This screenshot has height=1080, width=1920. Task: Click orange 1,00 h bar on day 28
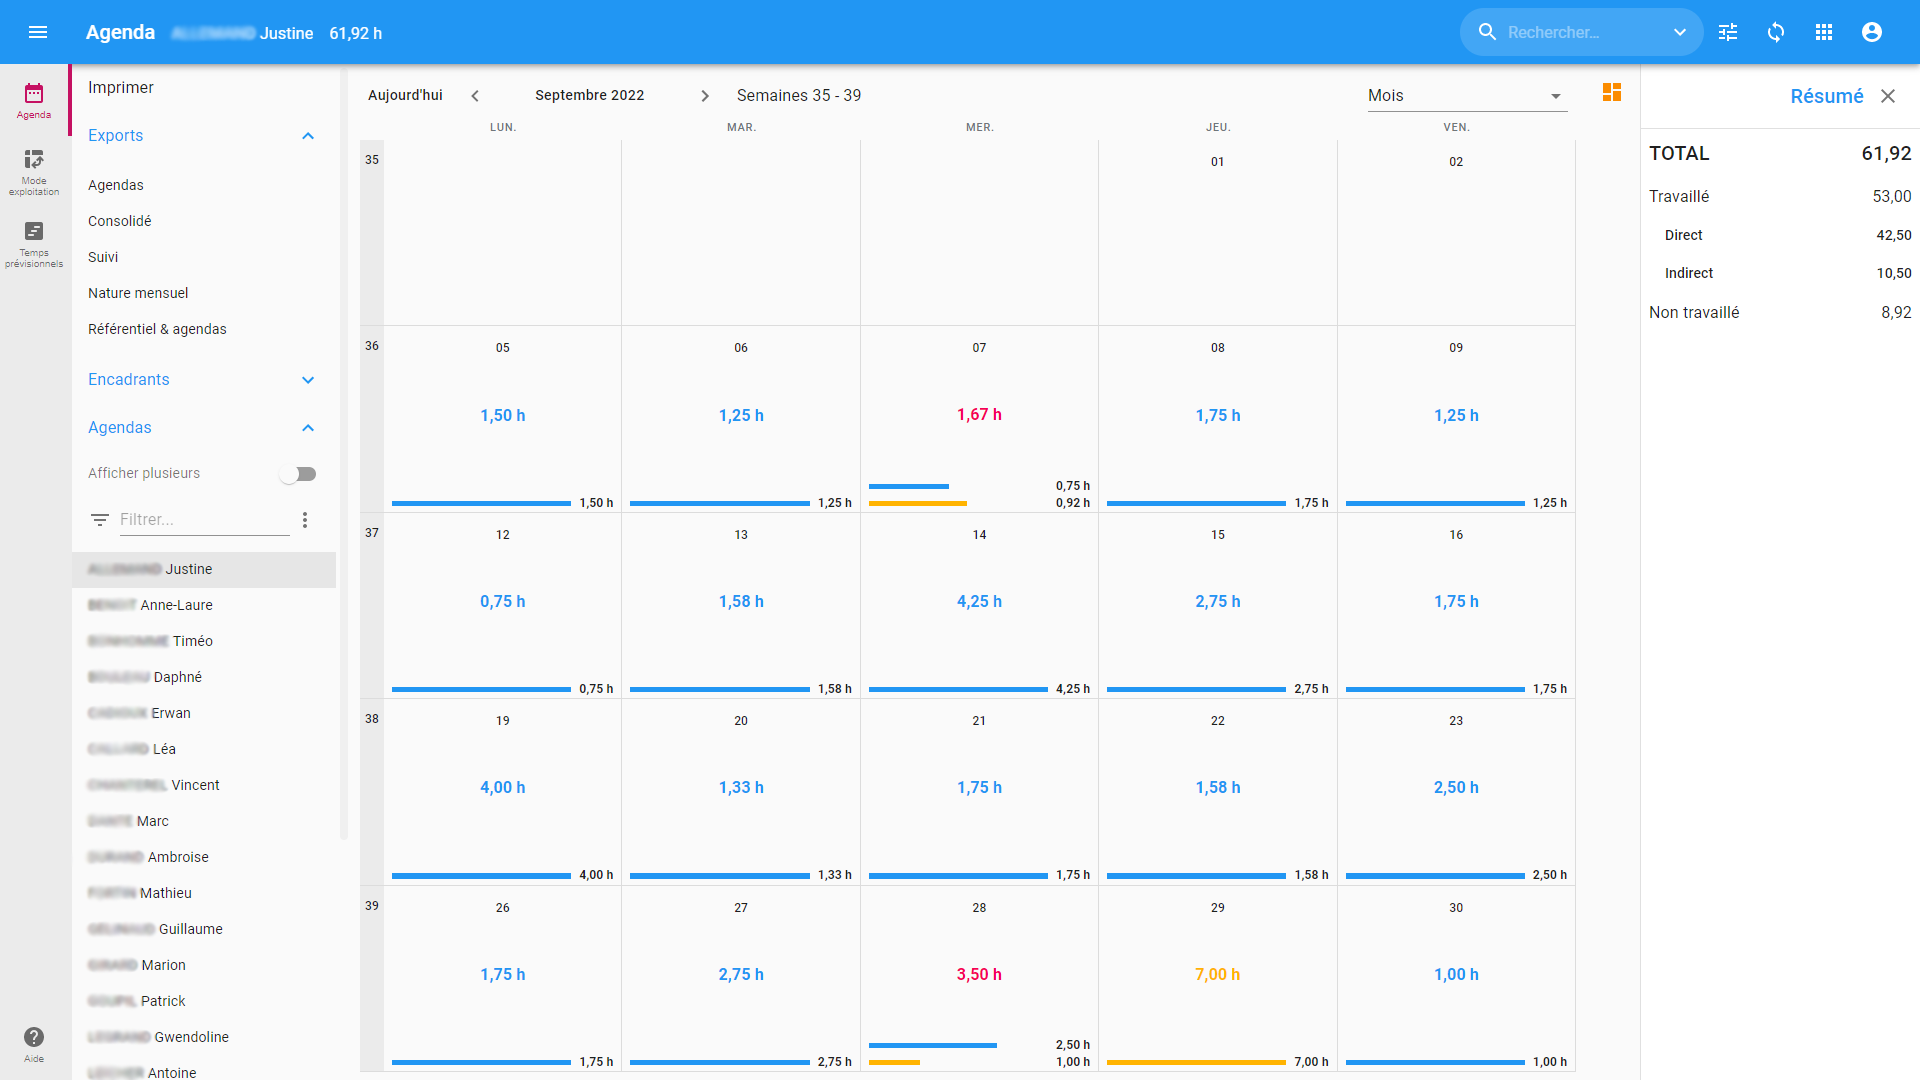(x=894, y=1062)
